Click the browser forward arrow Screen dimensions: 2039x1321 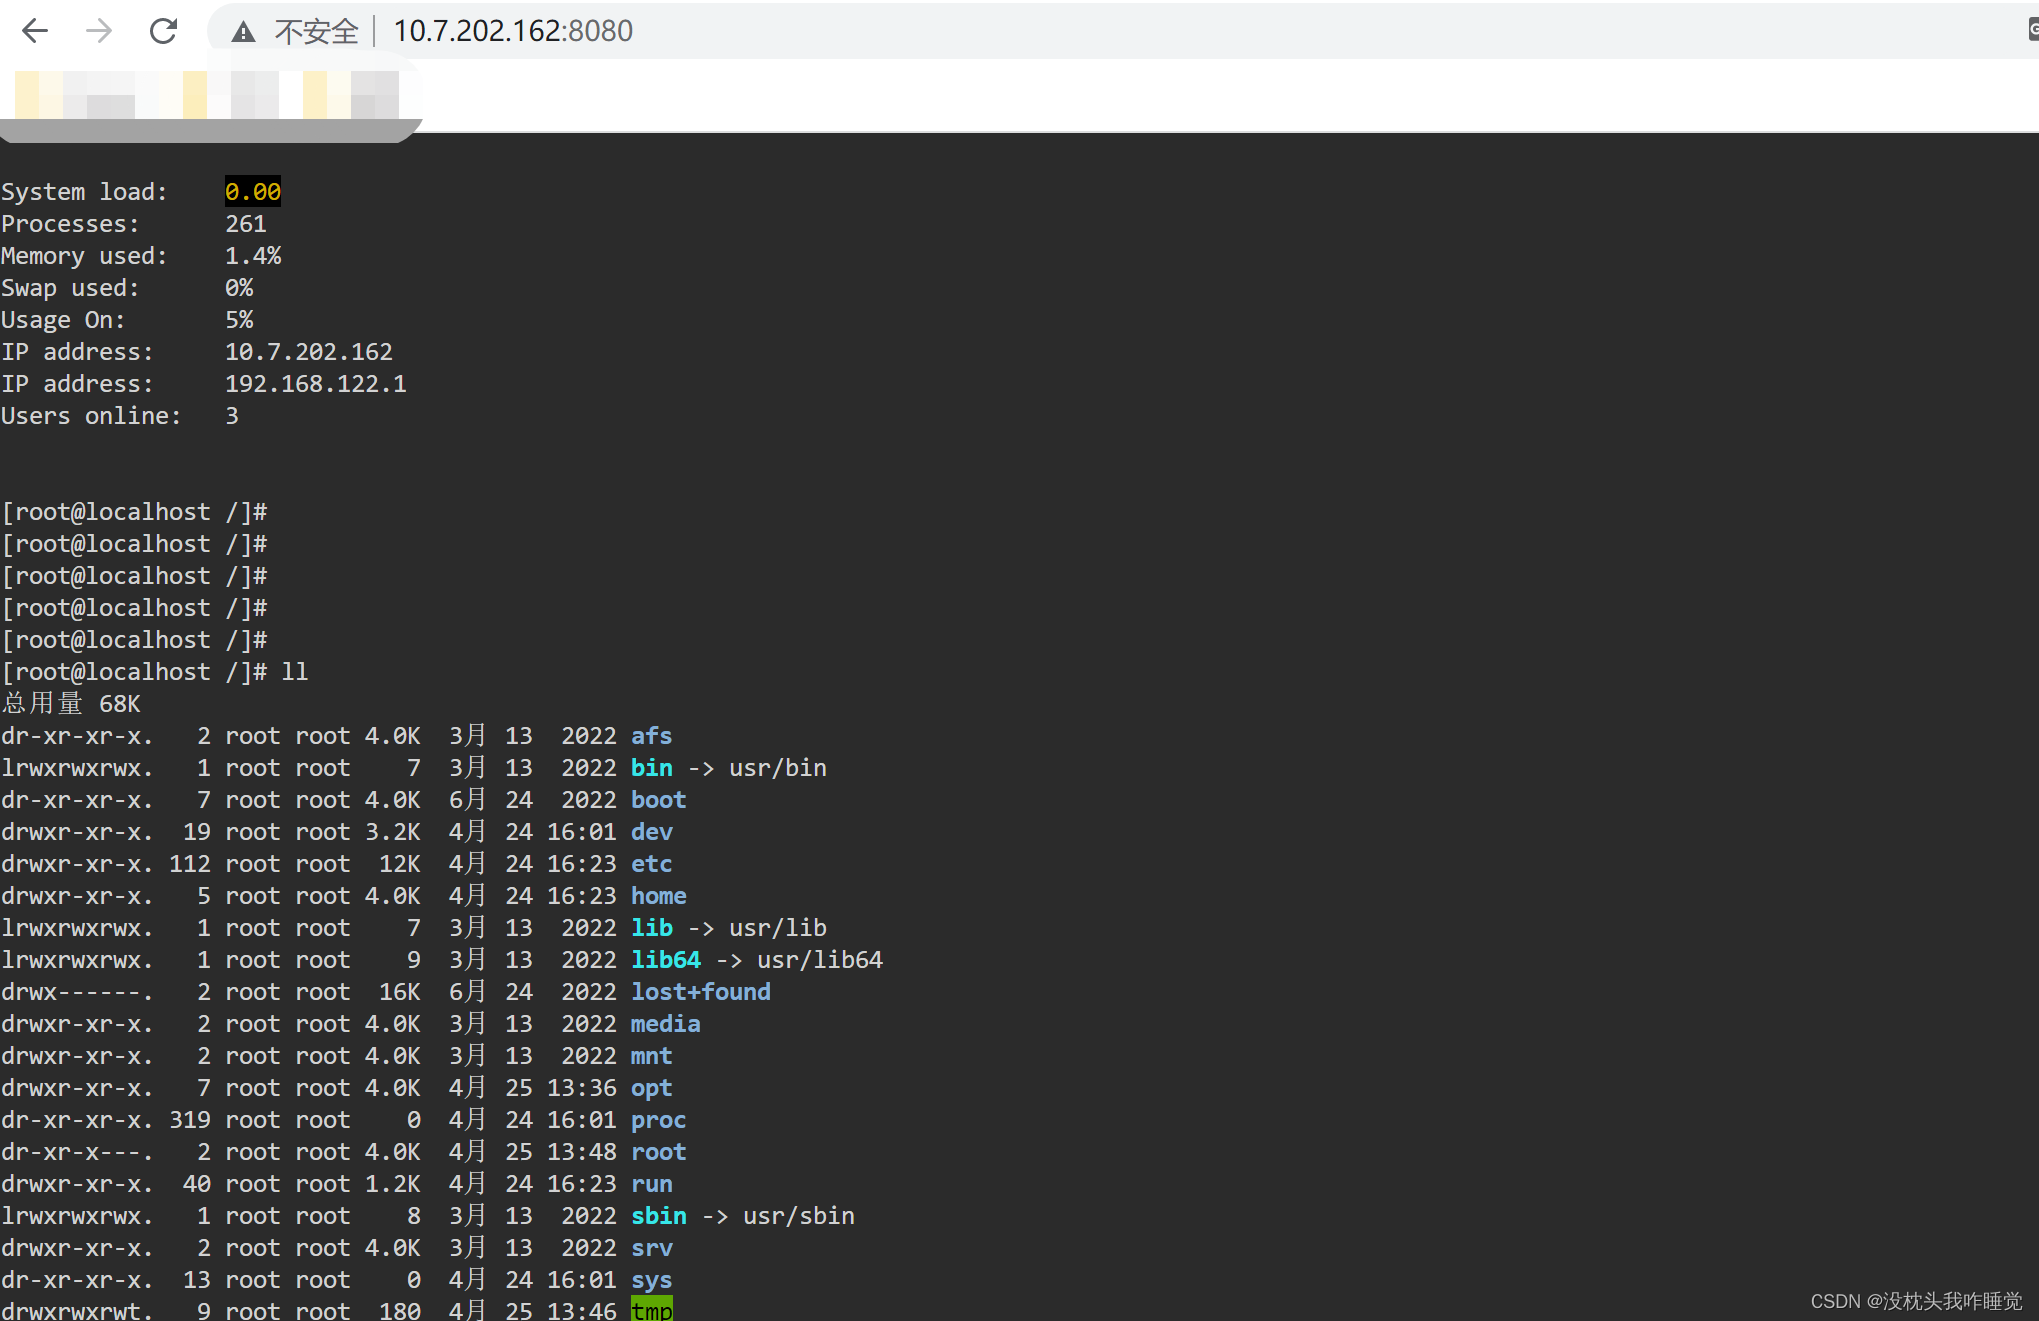pyautogui.click(x=99, y=31)
